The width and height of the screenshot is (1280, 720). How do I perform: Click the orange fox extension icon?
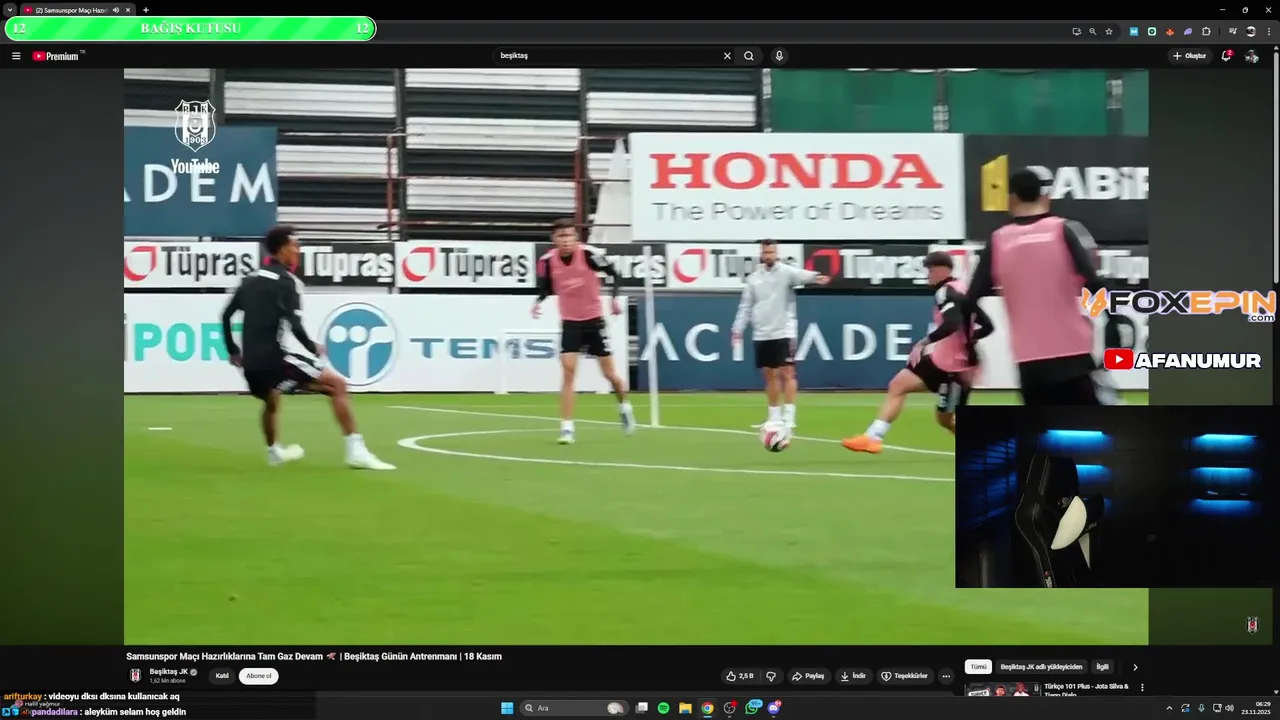click(1170, 32)
